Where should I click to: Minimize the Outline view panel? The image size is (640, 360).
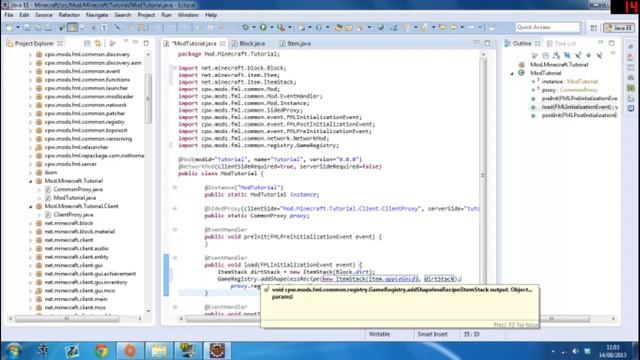(601, 43)
